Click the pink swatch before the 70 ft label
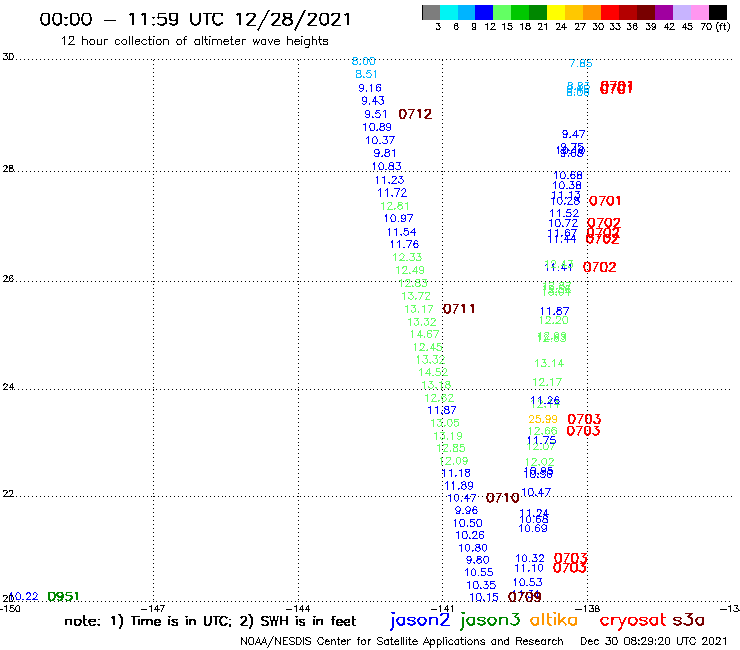 pos(700,12)
